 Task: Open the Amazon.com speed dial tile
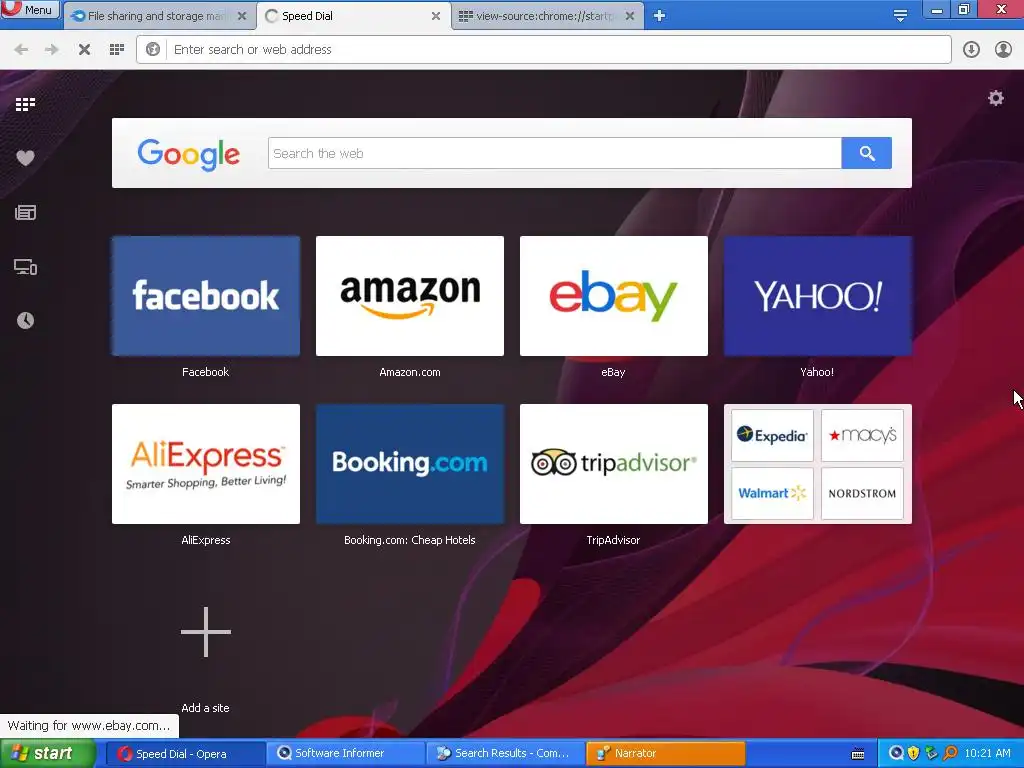(409, 296)
